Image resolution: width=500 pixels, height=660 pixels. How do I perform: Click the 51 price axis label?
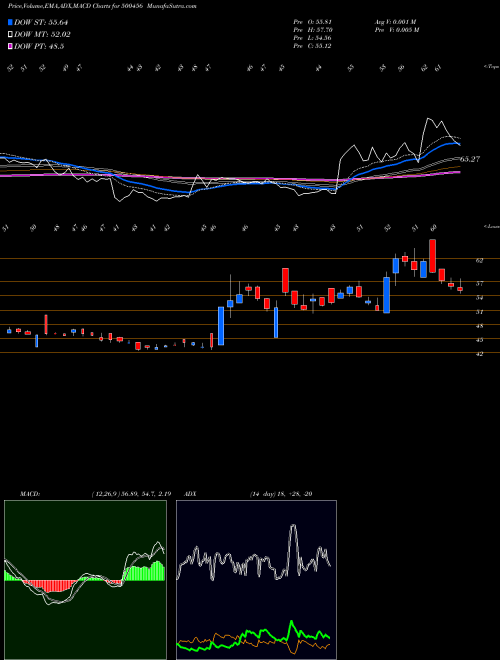point(479,312)
